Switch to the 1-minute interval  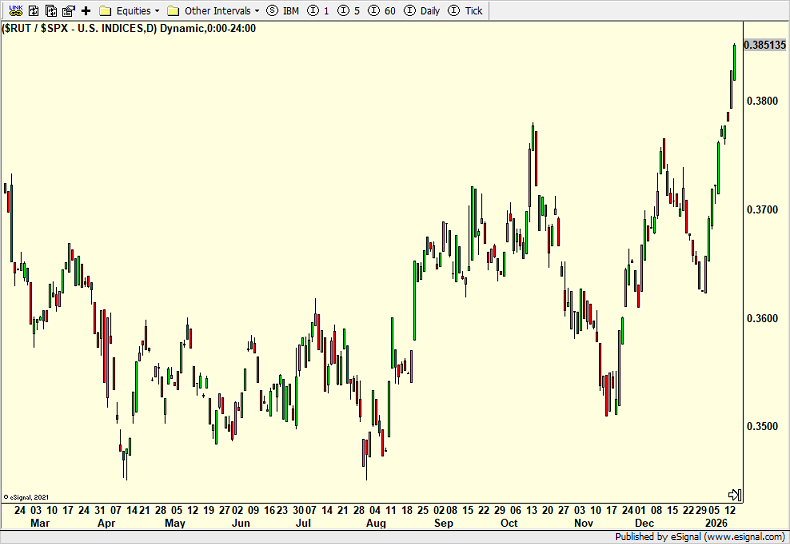[319, 11]
